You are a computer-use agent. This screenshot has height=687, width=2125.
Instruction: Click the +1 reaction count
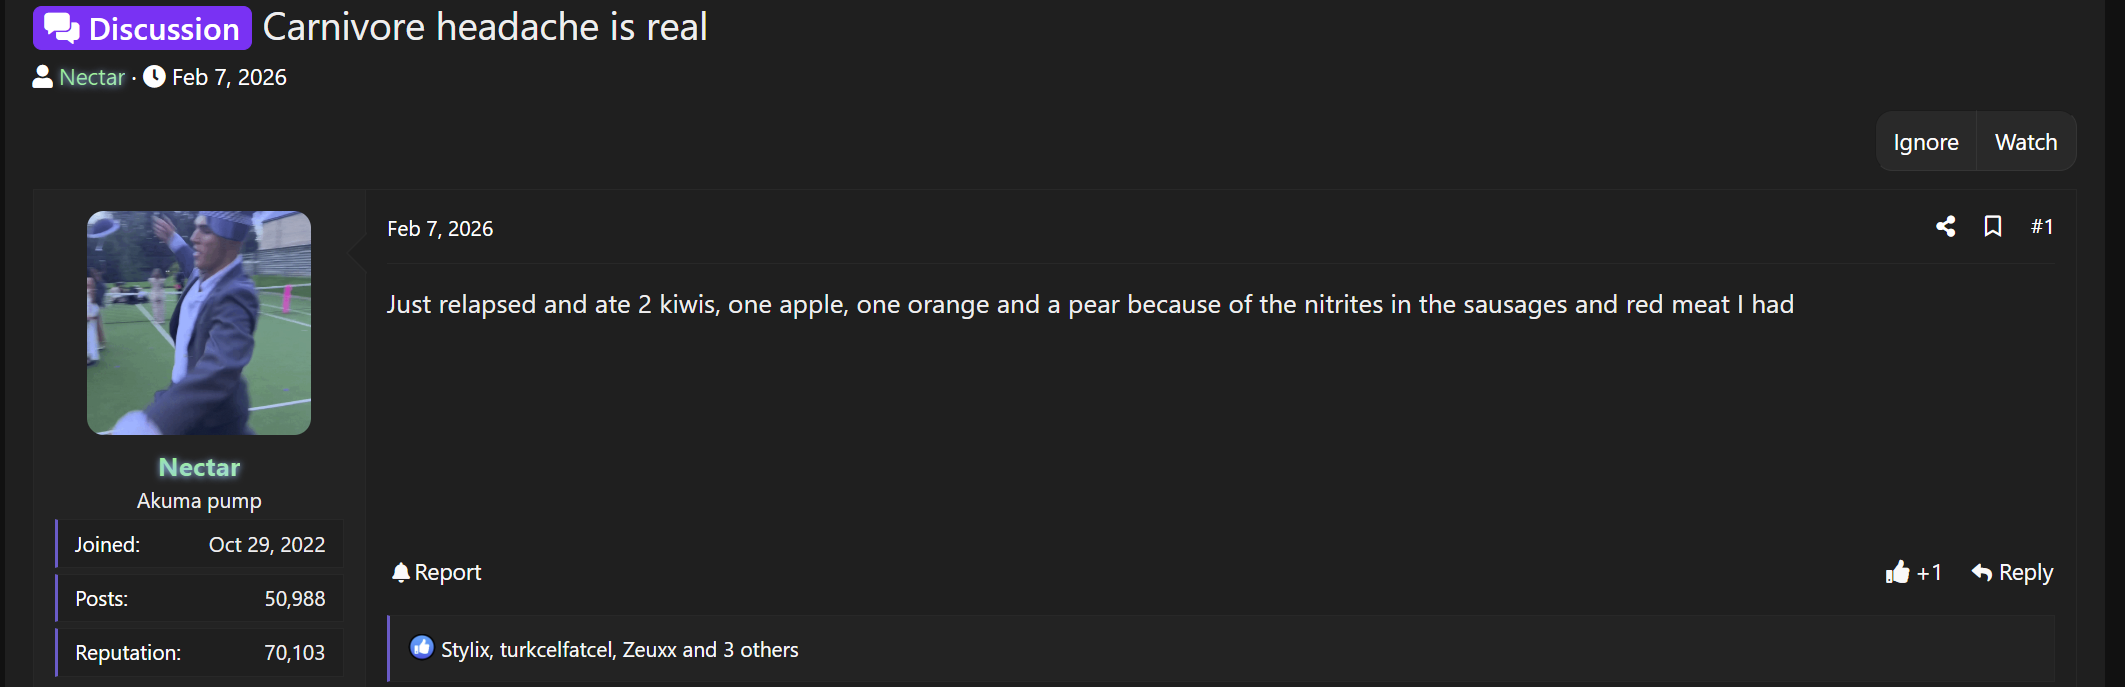click(x=1928, y=571)
